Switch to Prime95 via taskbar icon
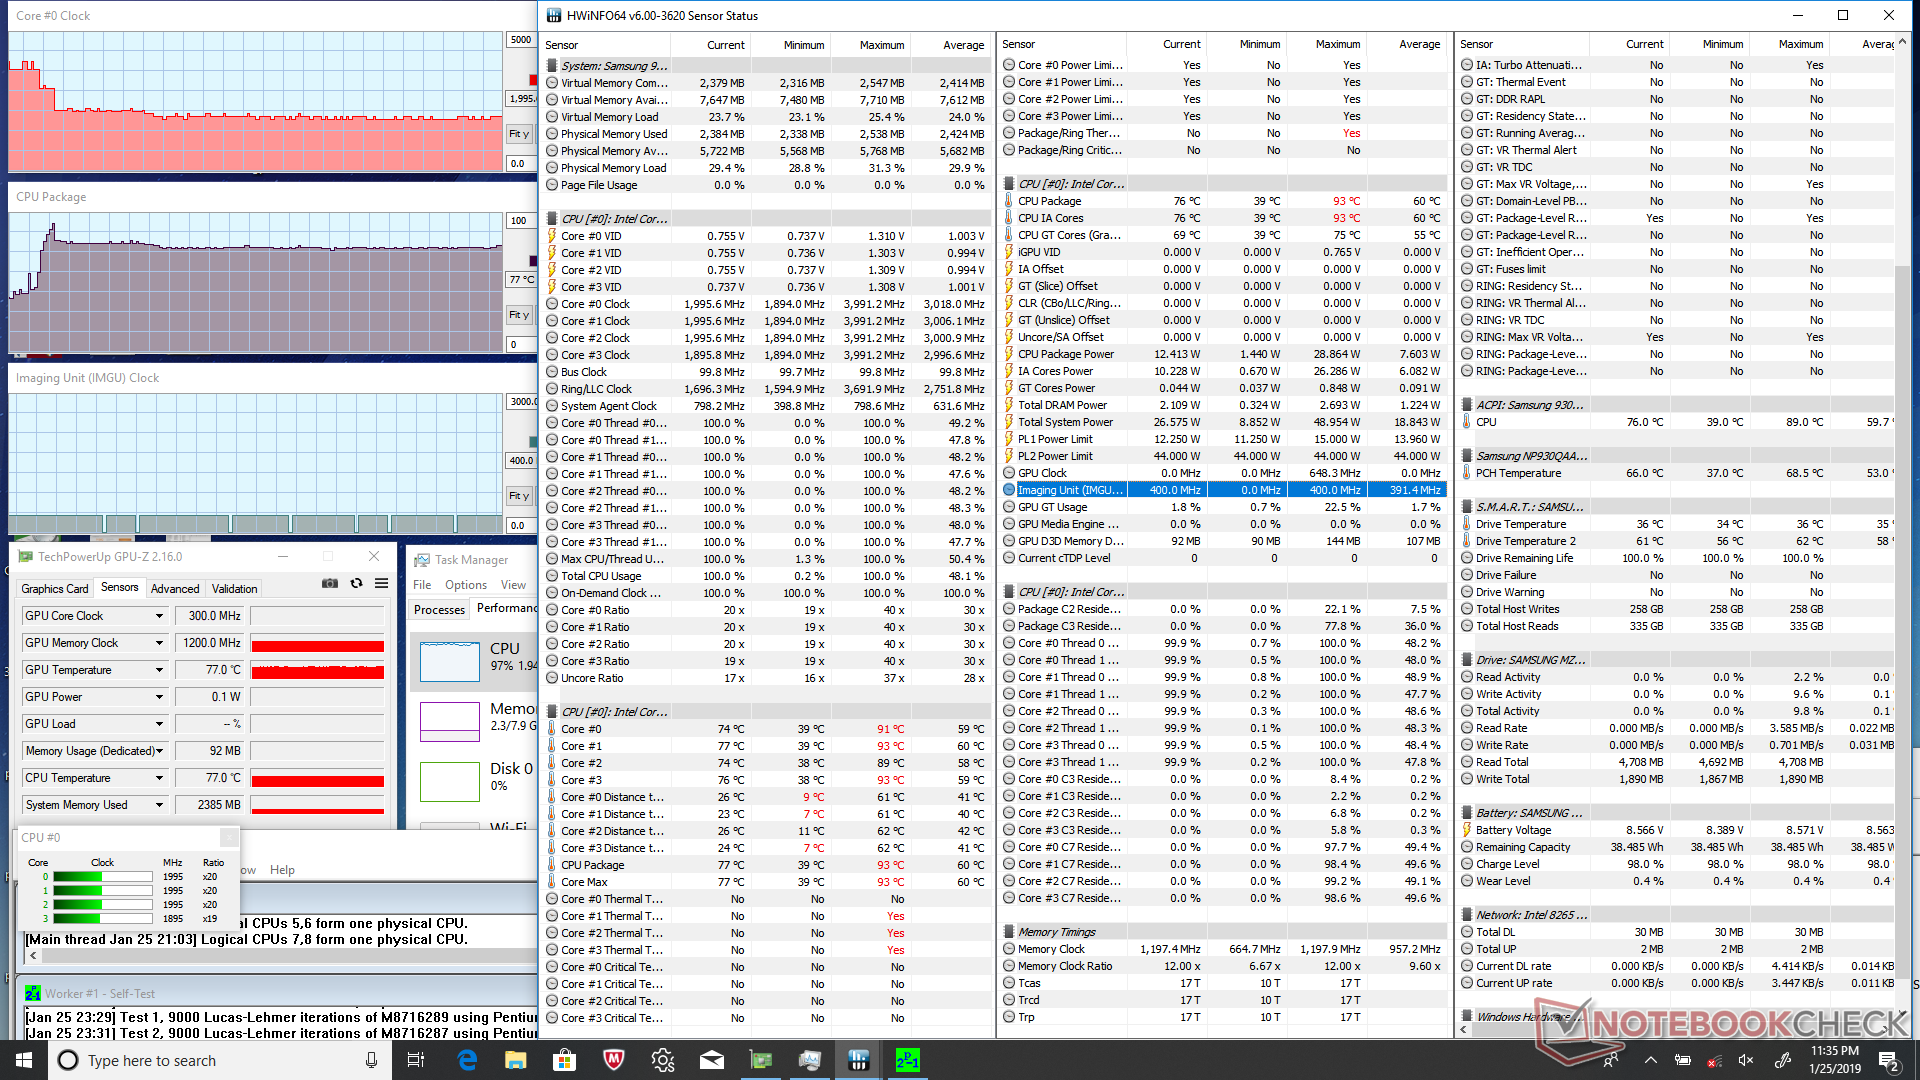Viewport: 1920px width, 1080px height. pyautogui.click(x=908, y=1060)
